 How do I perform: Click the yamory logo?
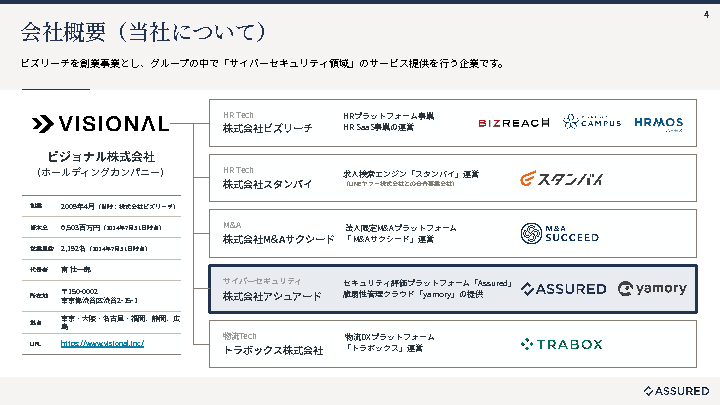click(x=653, y=289)
